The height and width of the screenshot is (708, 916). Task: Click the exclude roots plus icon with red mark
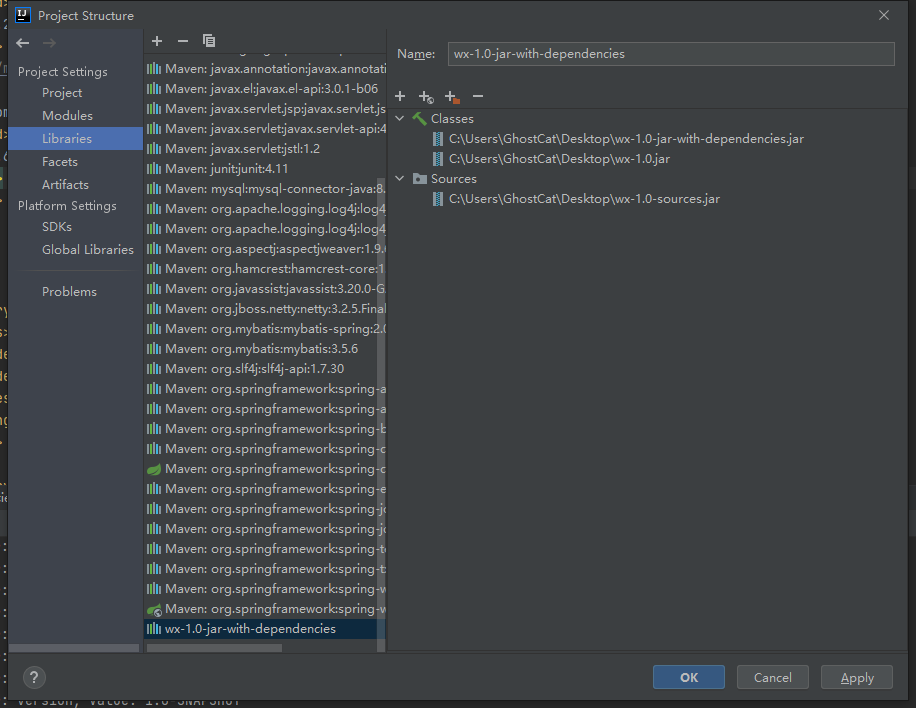point(452,96)
